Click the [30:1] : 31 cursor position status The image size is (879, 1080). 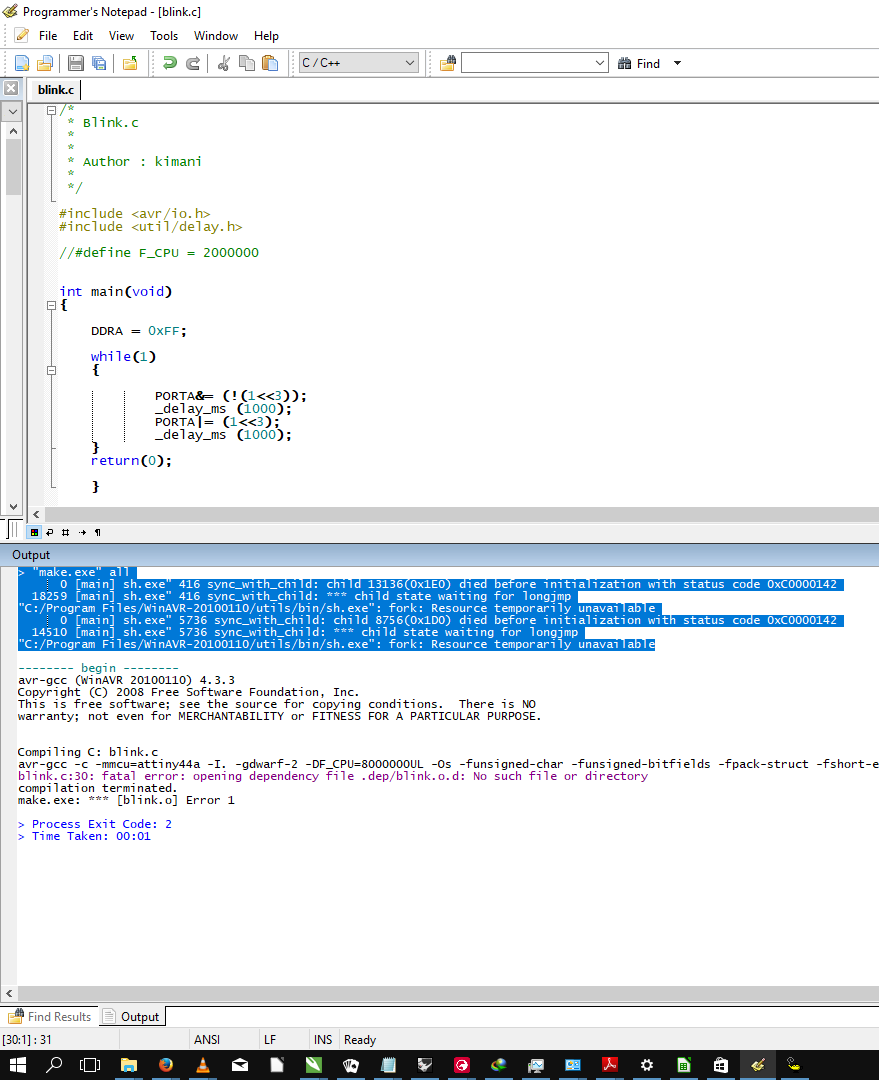(27, 1039)
